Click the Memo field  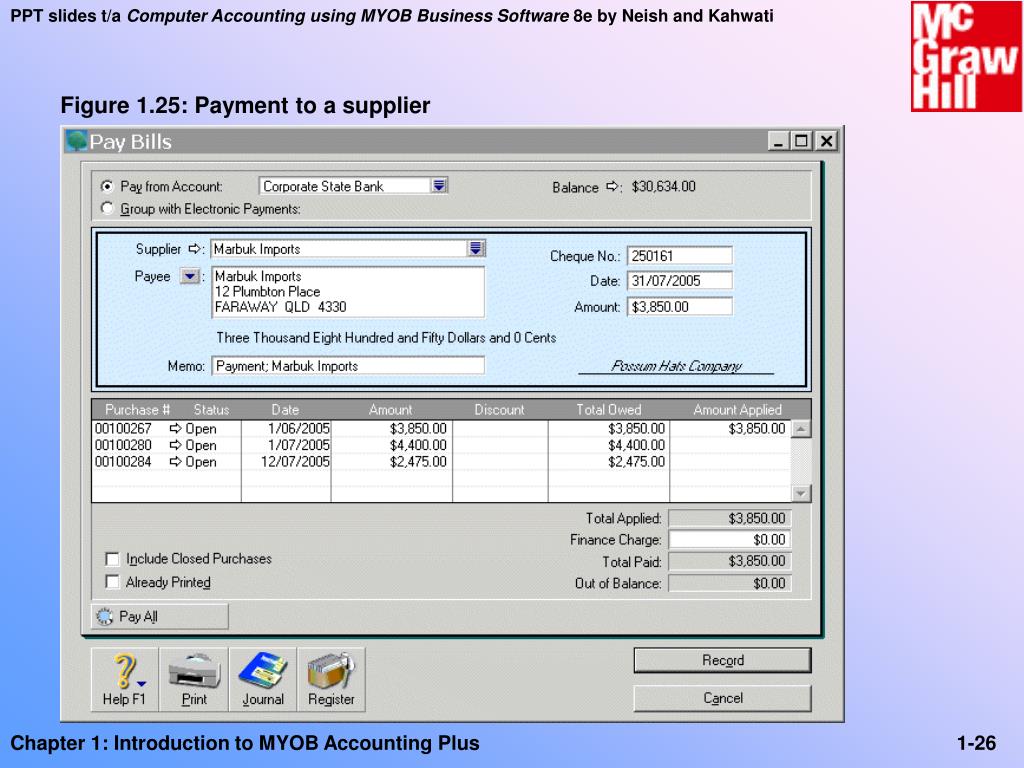pos(348,366)
